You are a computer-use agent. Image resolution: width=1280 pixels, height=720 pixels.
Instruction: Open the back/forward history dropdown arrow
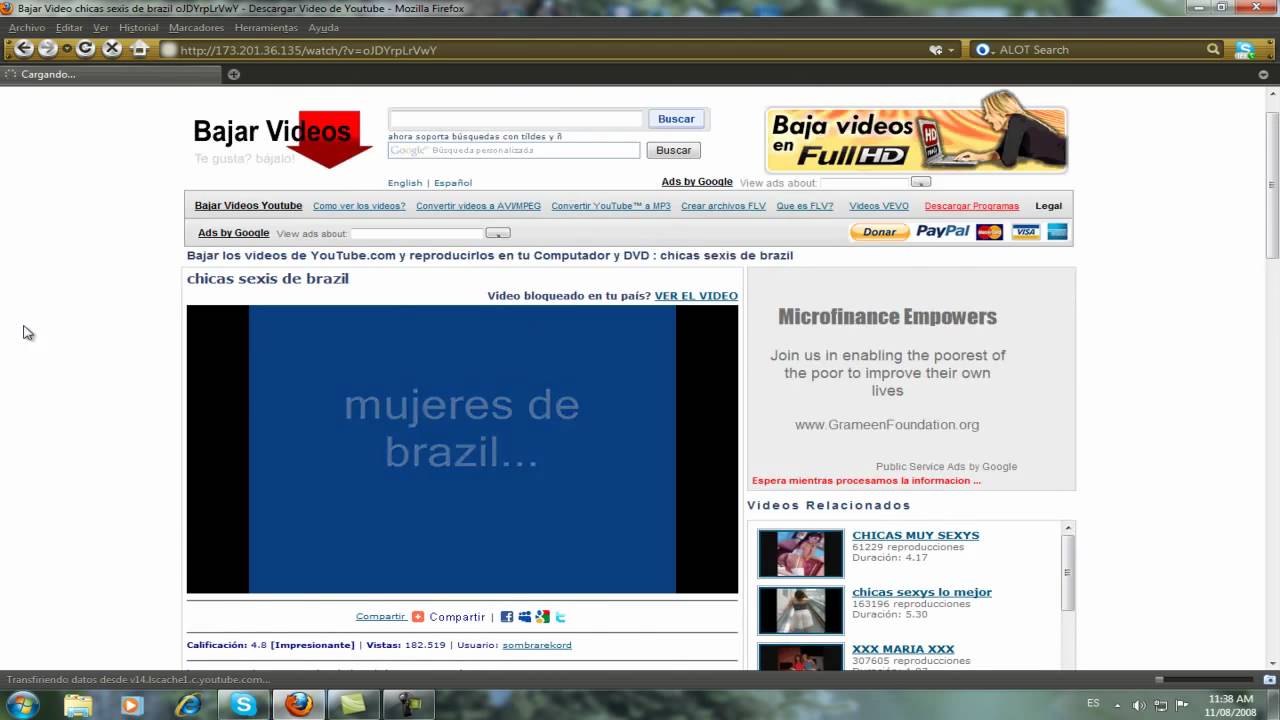(x=67, y=49)
